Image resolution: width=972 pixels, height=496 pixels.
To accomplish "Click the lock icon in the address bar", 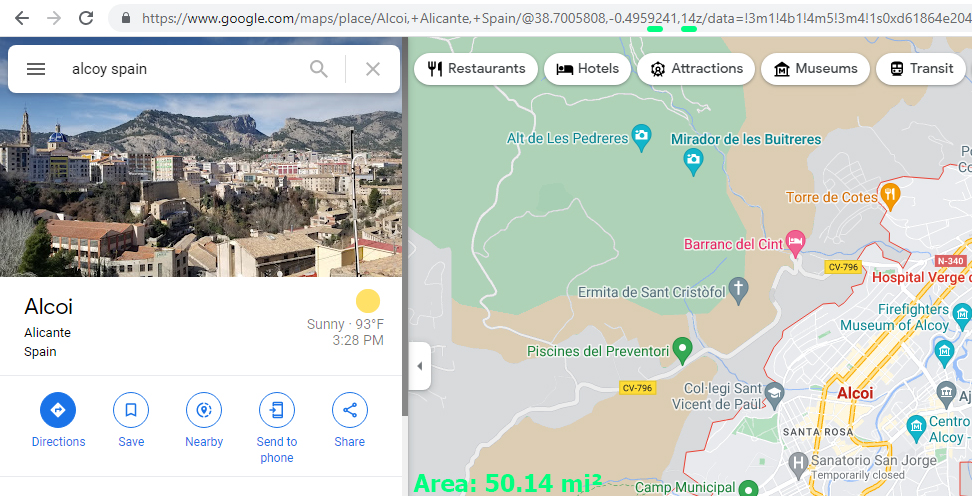I will (x=126, y=18).
